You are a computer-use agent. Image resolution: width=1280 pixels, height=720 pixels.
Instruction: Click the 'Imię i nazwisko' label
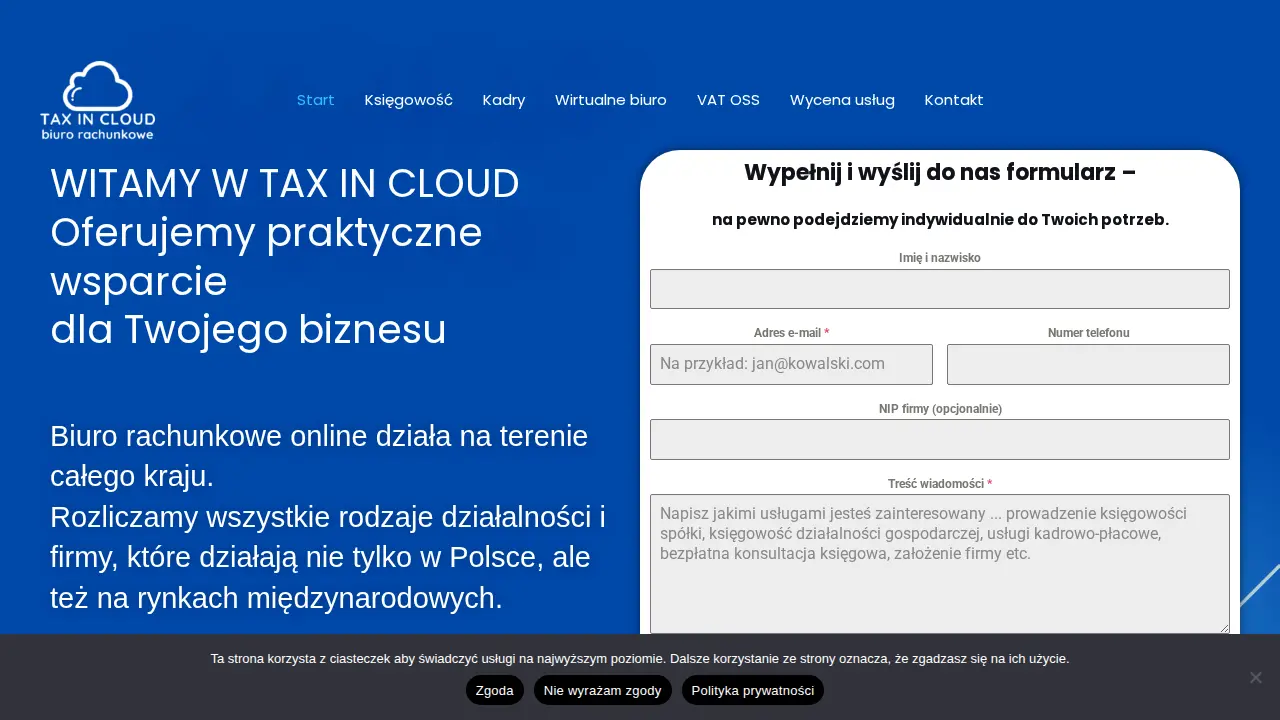[940, 258]
